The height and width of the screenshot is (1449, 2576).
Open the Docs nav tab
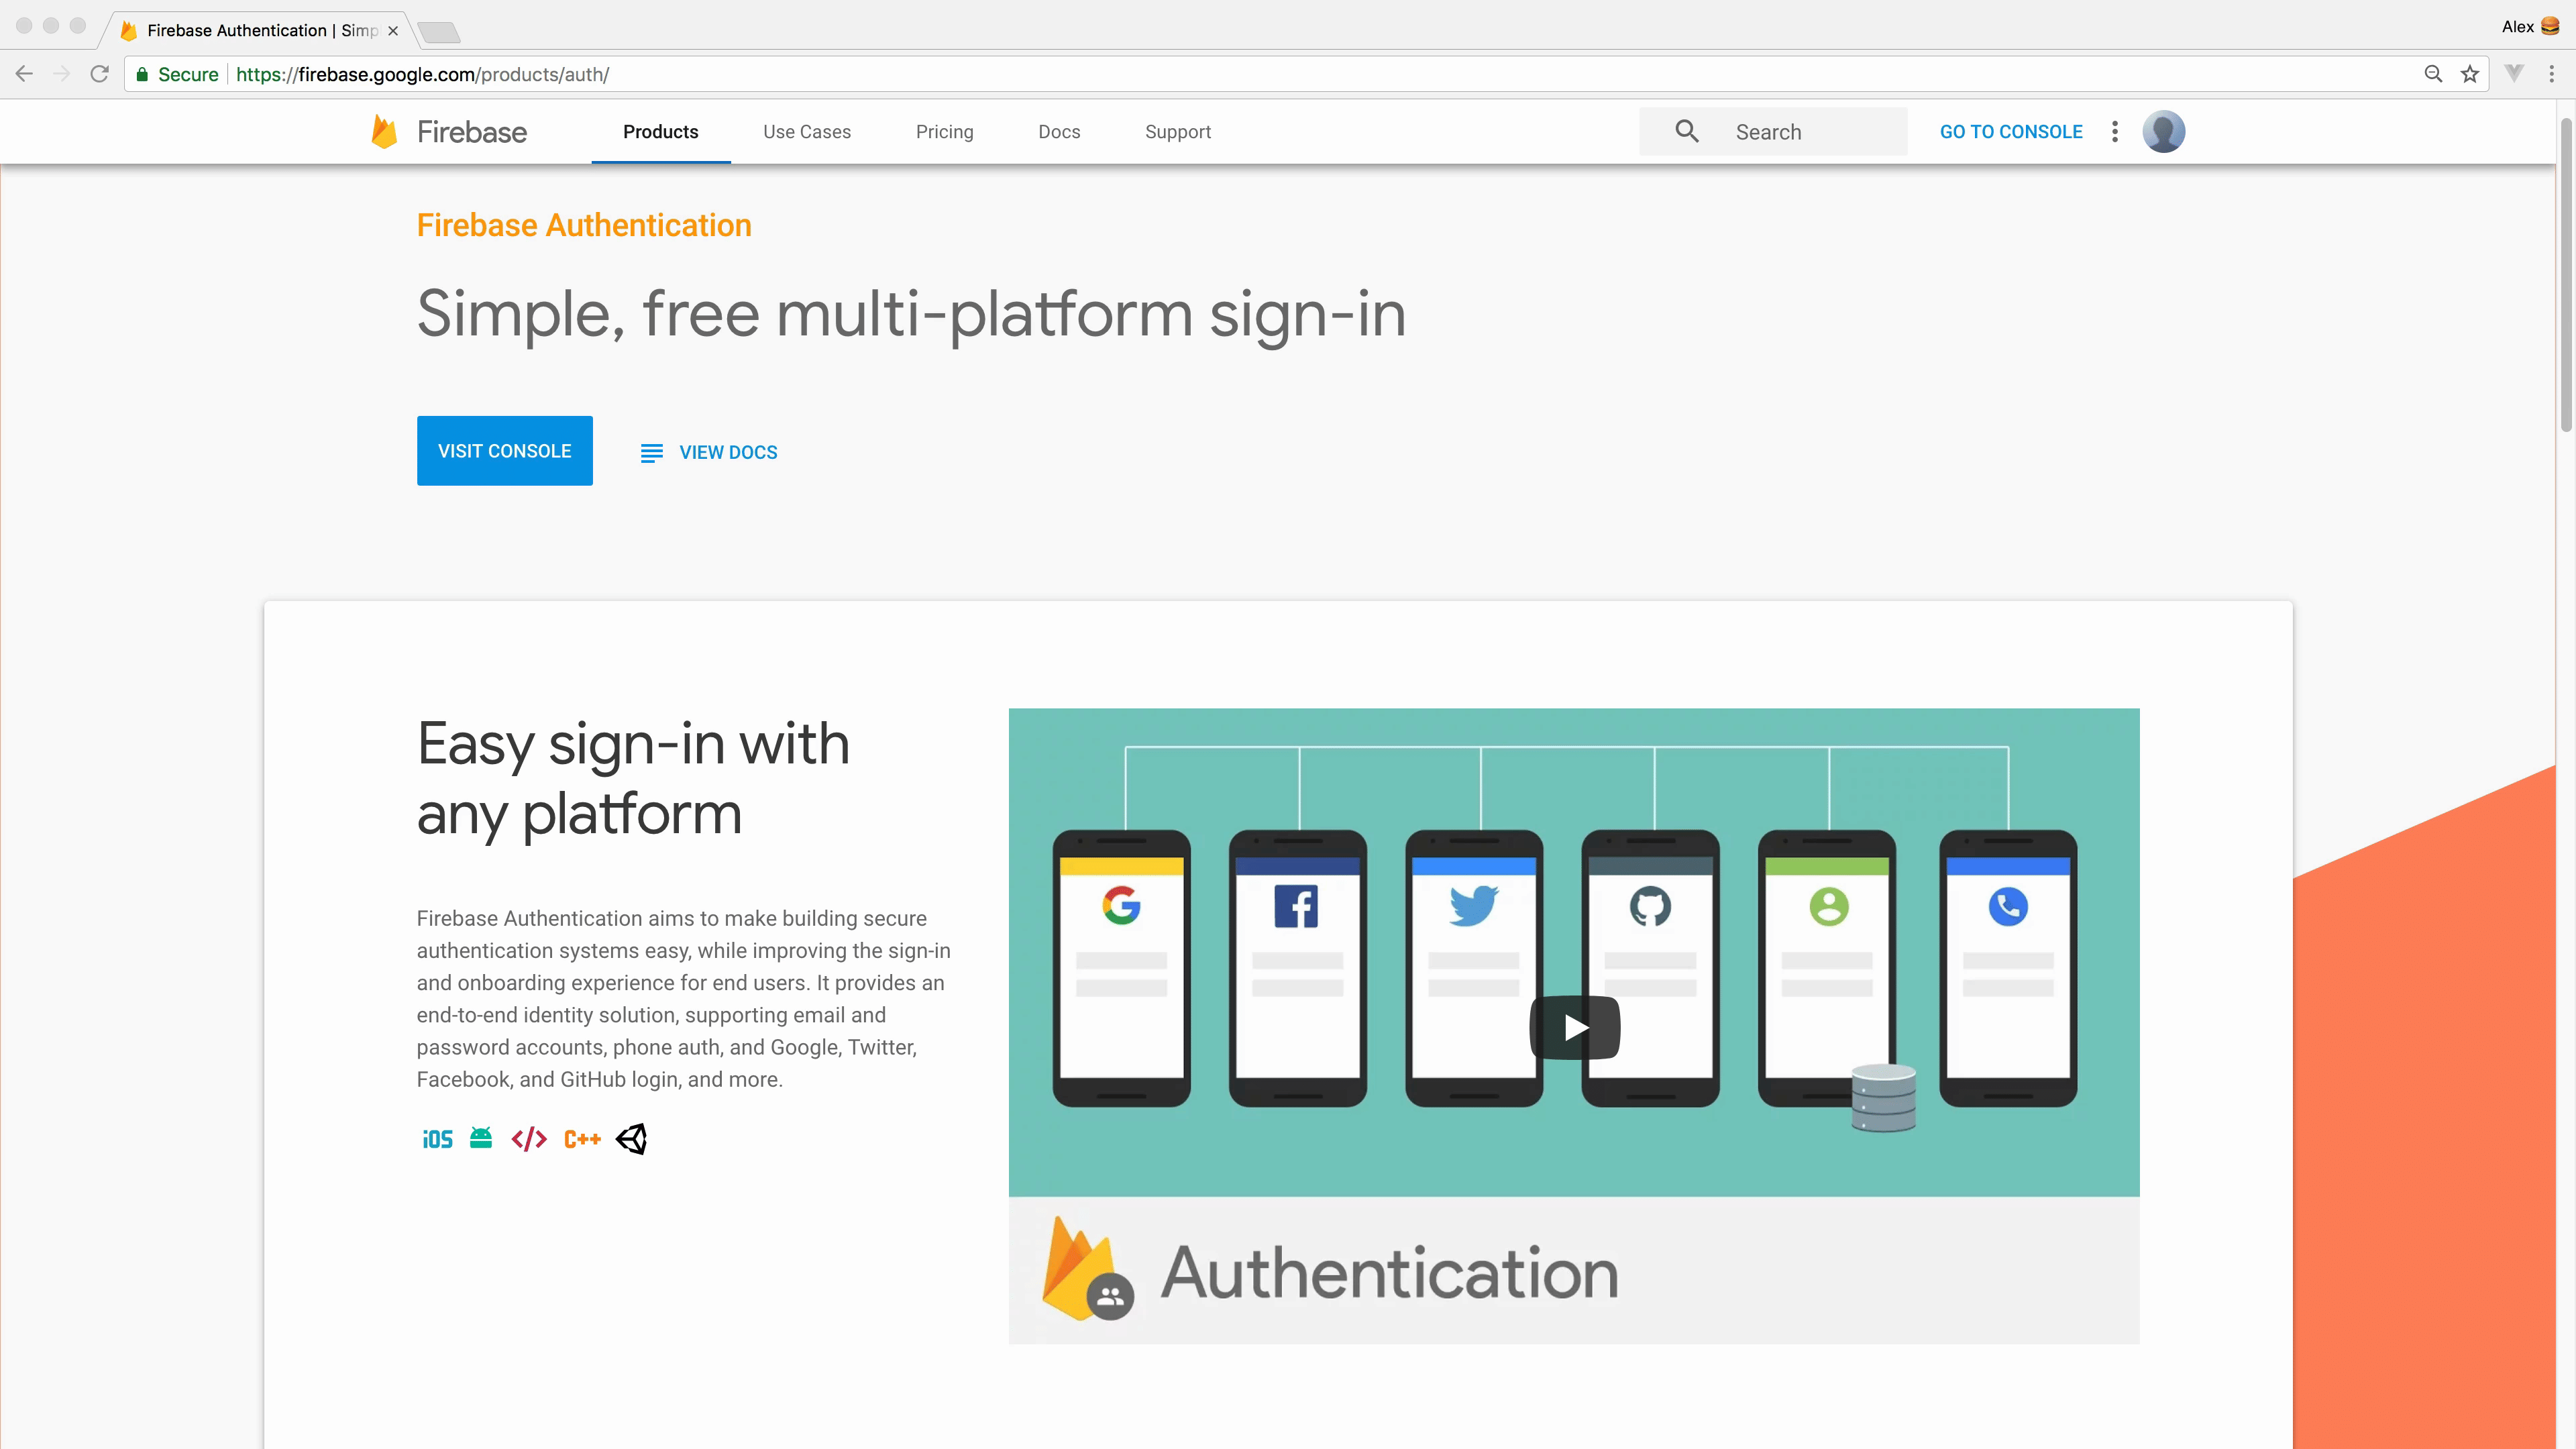1059,132
